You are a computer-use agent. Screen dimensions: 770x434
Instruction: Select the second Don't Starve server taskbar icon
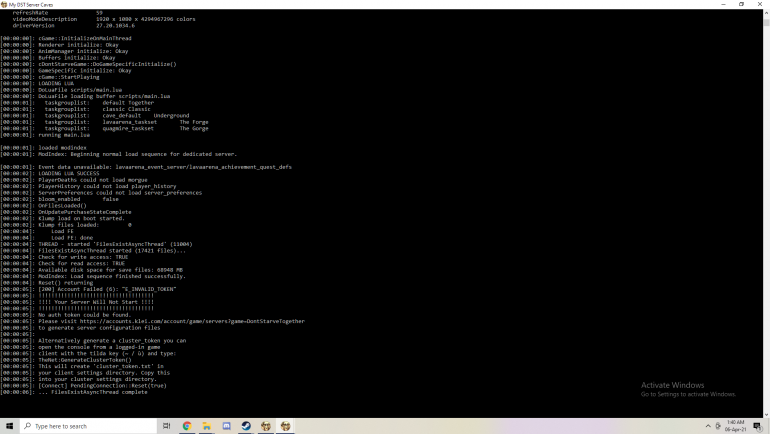click(286, 426)
